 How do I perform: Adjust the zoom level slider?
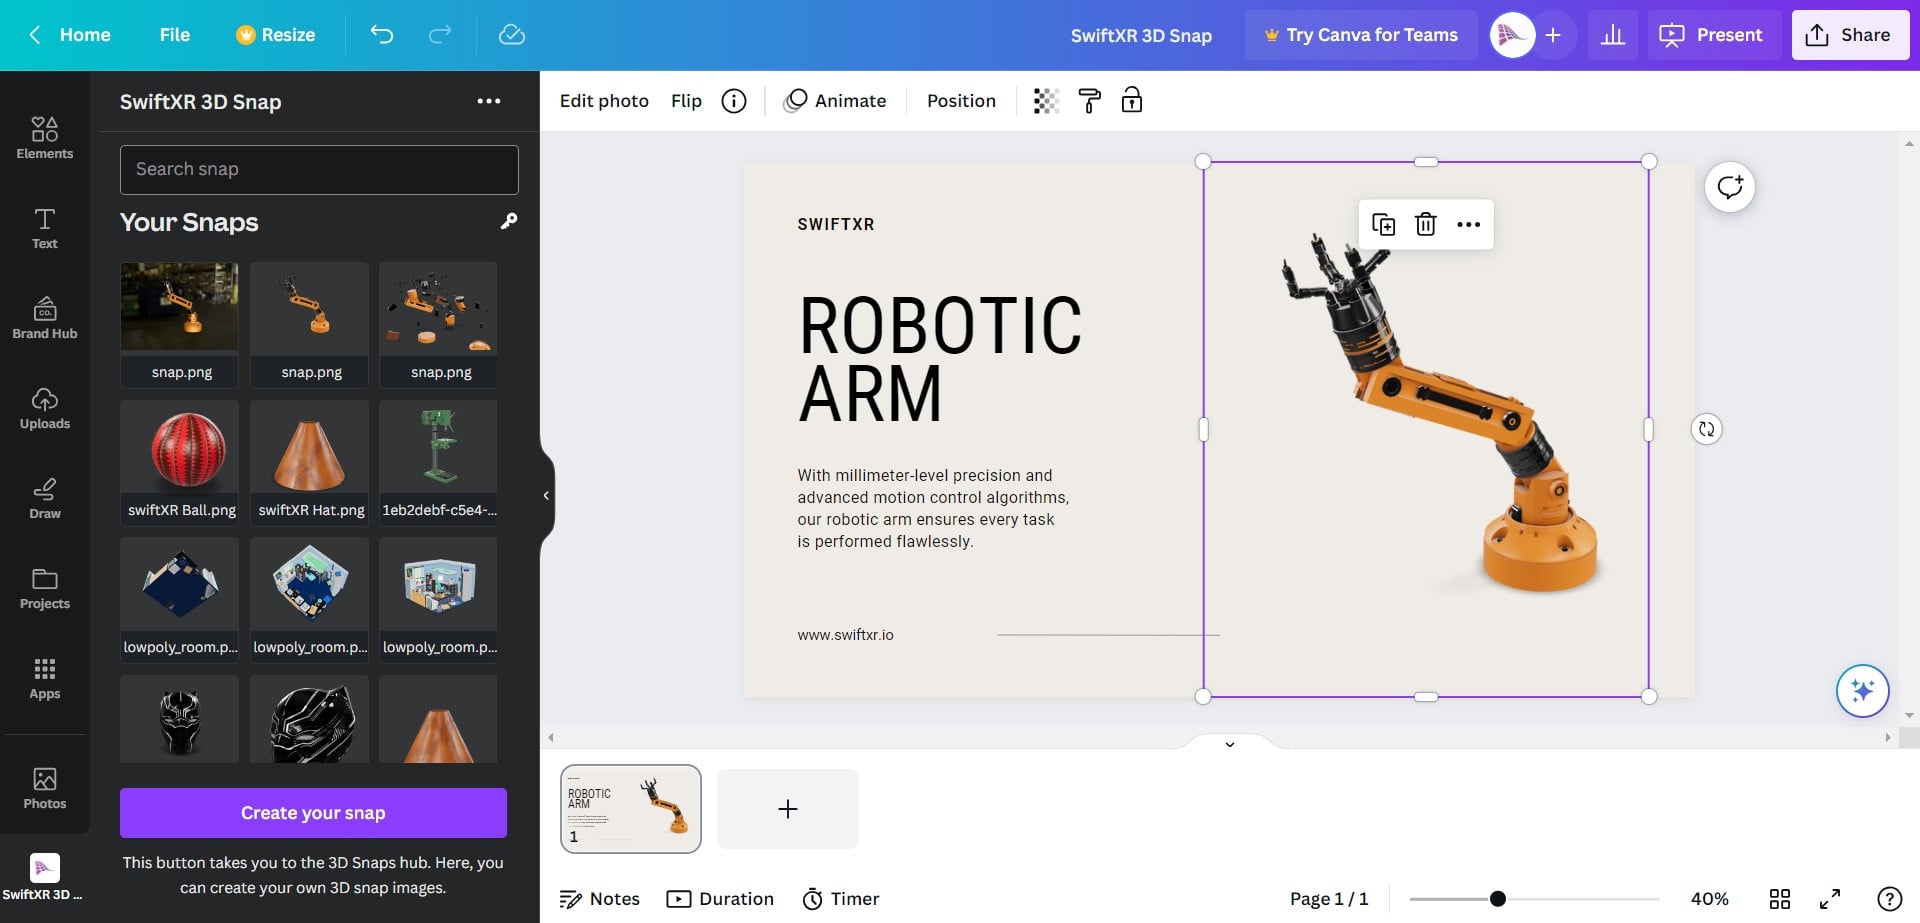coord(1497,899)
